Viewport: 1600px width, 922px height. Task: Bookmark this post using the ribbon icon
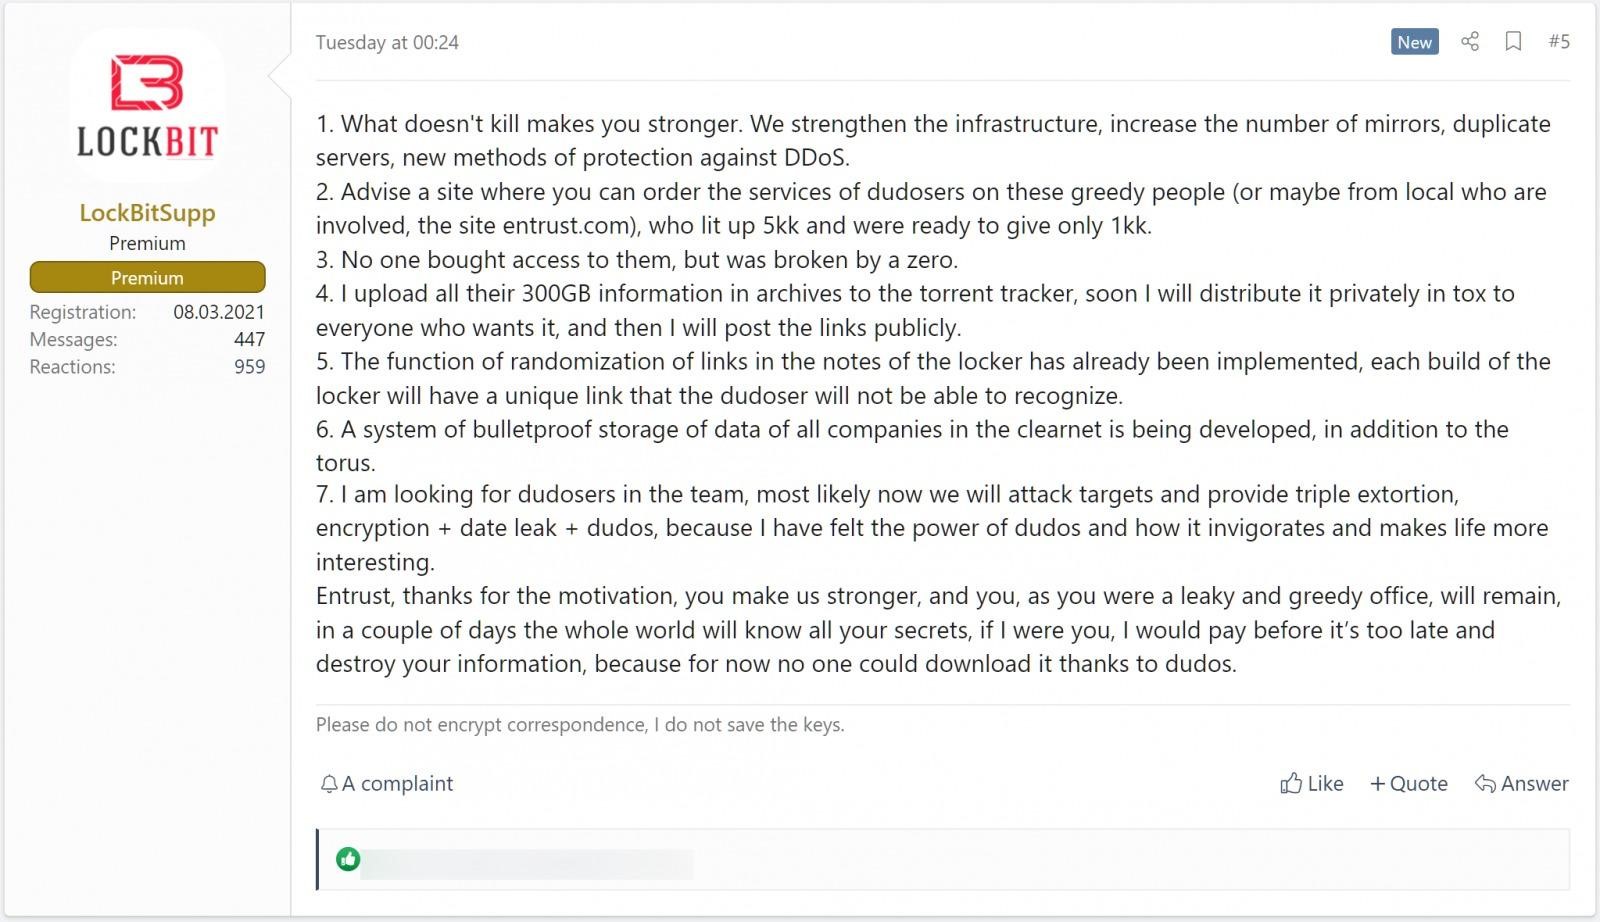click(x=1512, y=42)
